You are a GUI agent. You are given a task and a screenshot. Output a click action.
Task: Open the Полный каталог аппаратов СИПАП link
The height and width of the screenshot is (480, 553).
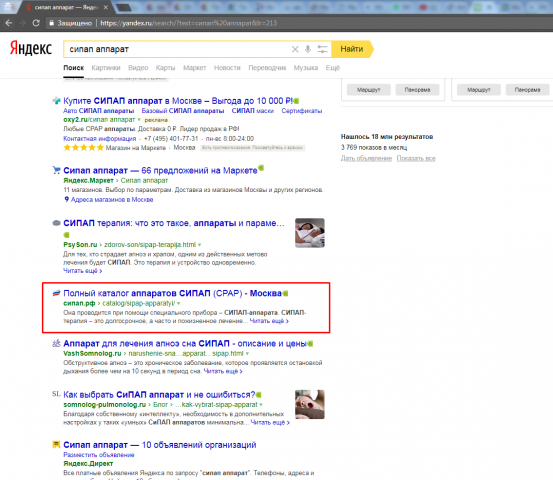(x=172, y=293)
